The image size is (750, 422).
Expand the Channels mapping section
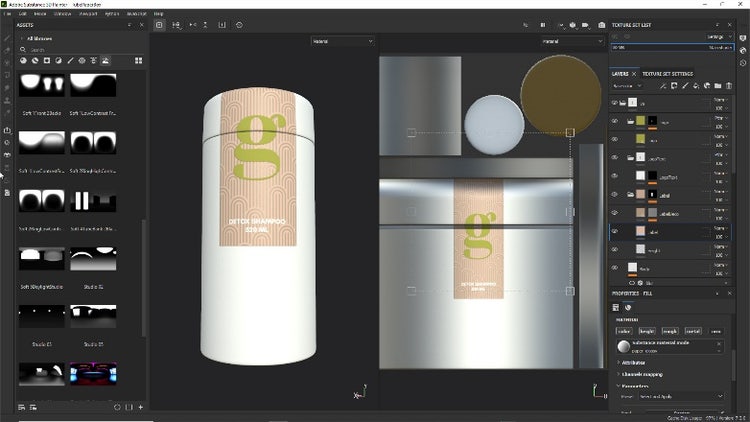click(x=640, y=374)
